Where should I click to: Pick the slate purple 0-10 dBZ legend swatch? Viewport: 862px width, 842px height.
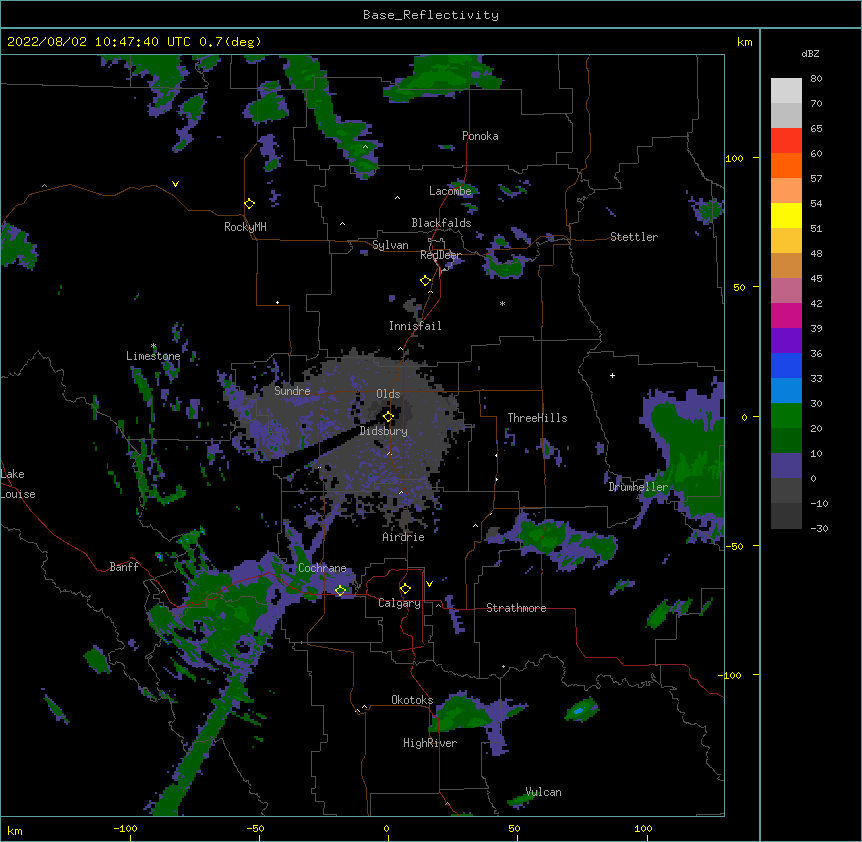click(x=786, y=466)
